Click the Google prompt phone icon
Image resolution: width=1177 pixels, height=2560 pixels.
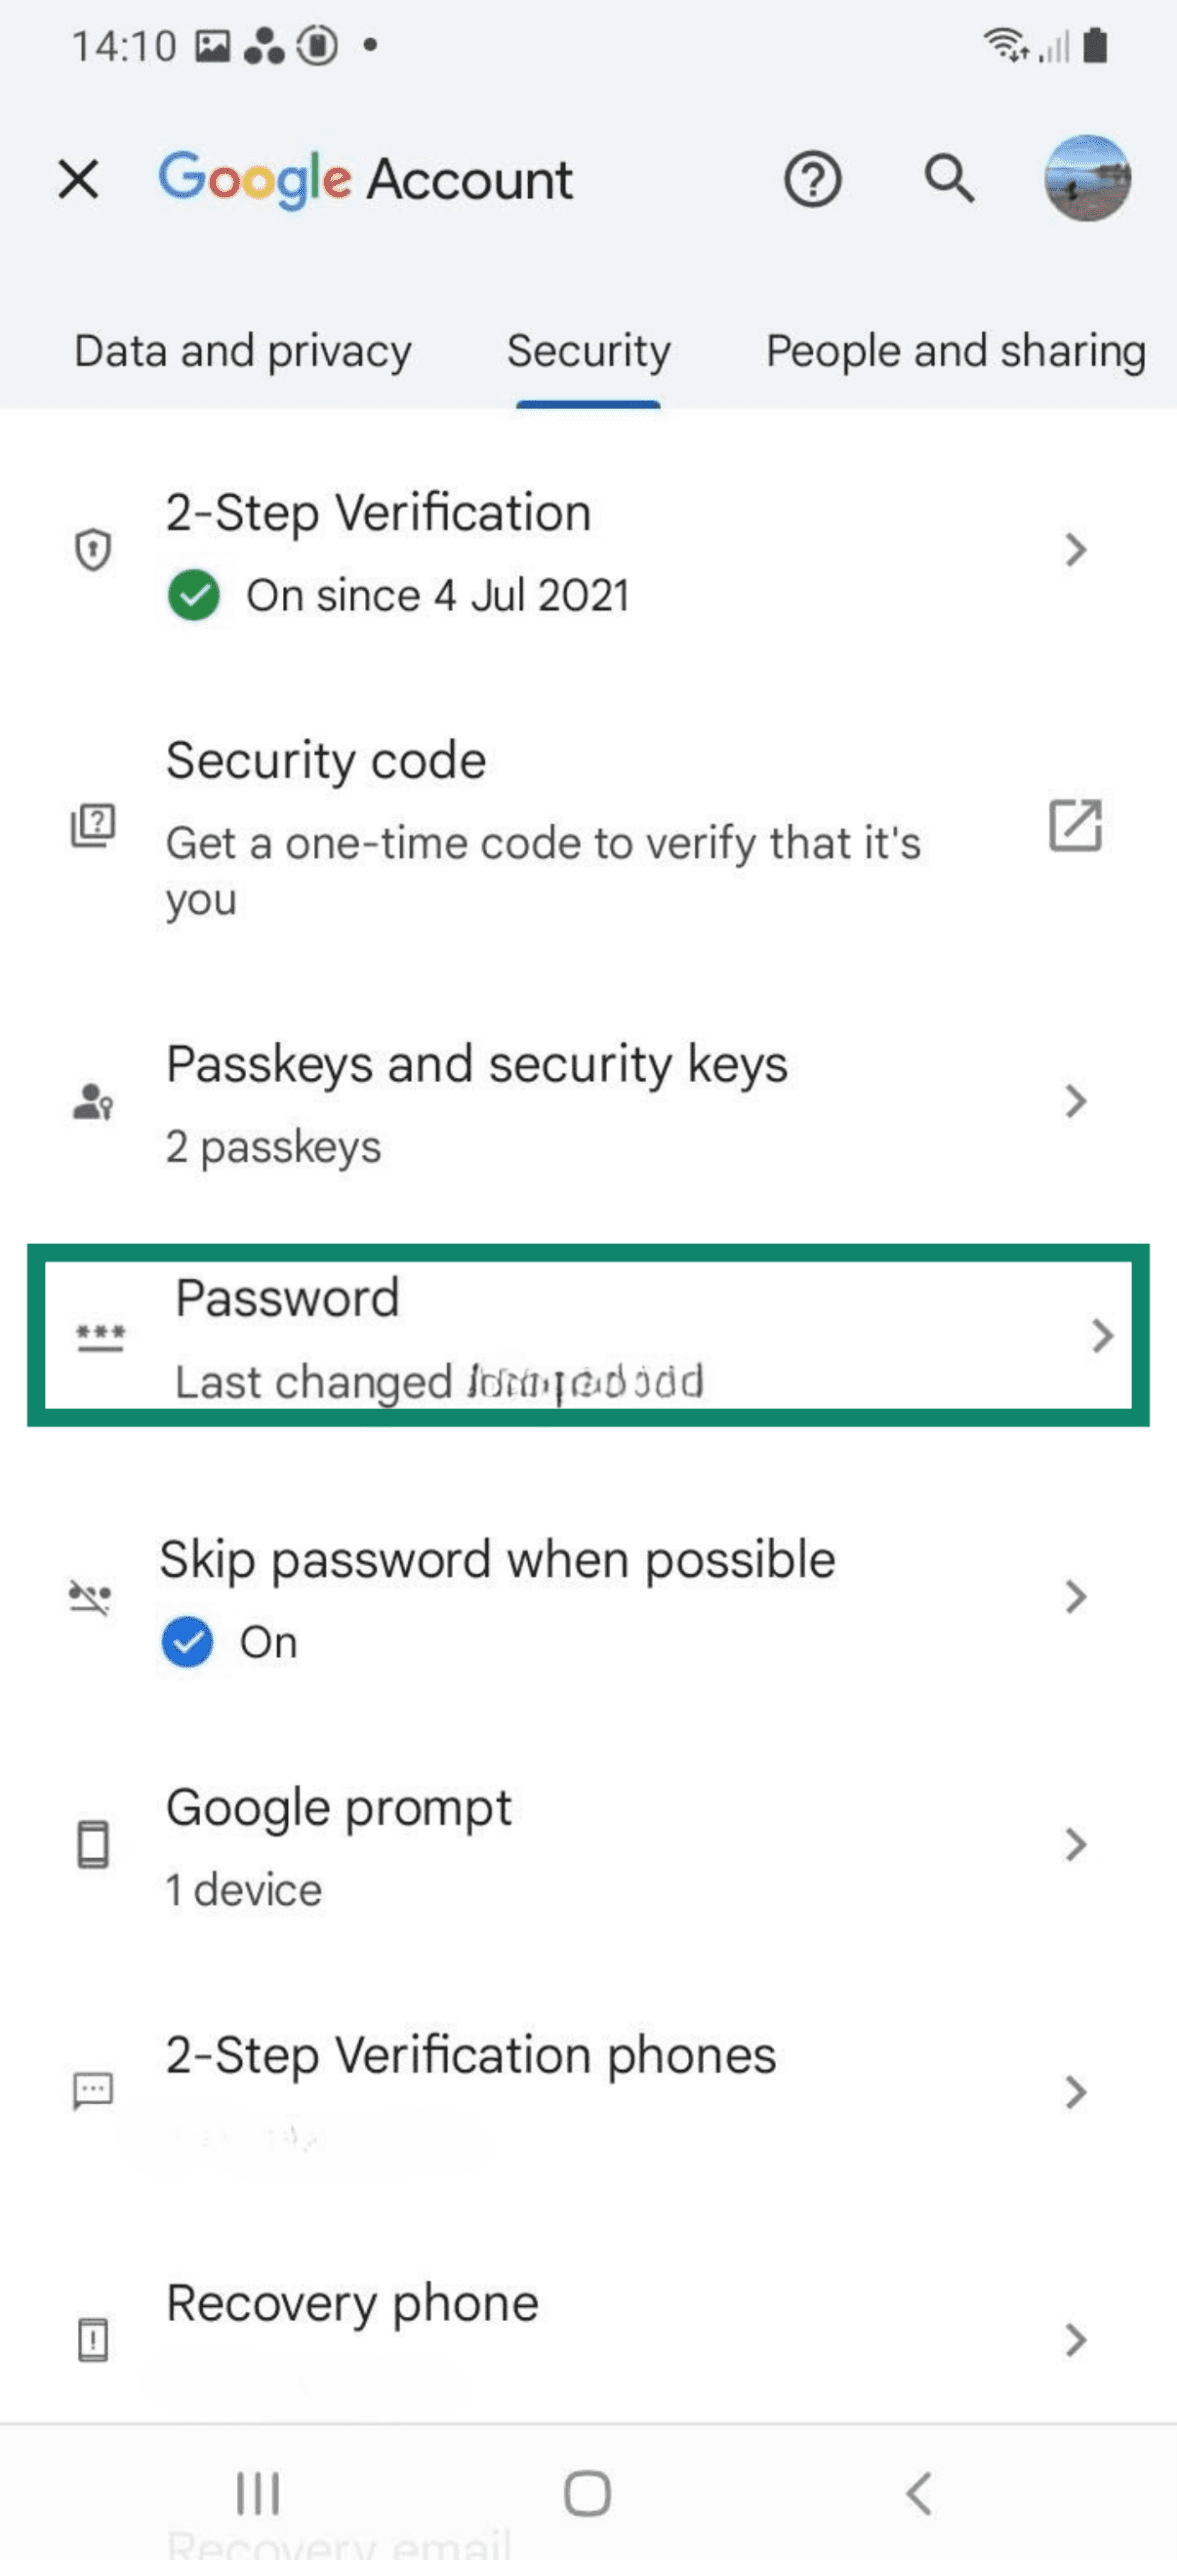pos(92,1845)
